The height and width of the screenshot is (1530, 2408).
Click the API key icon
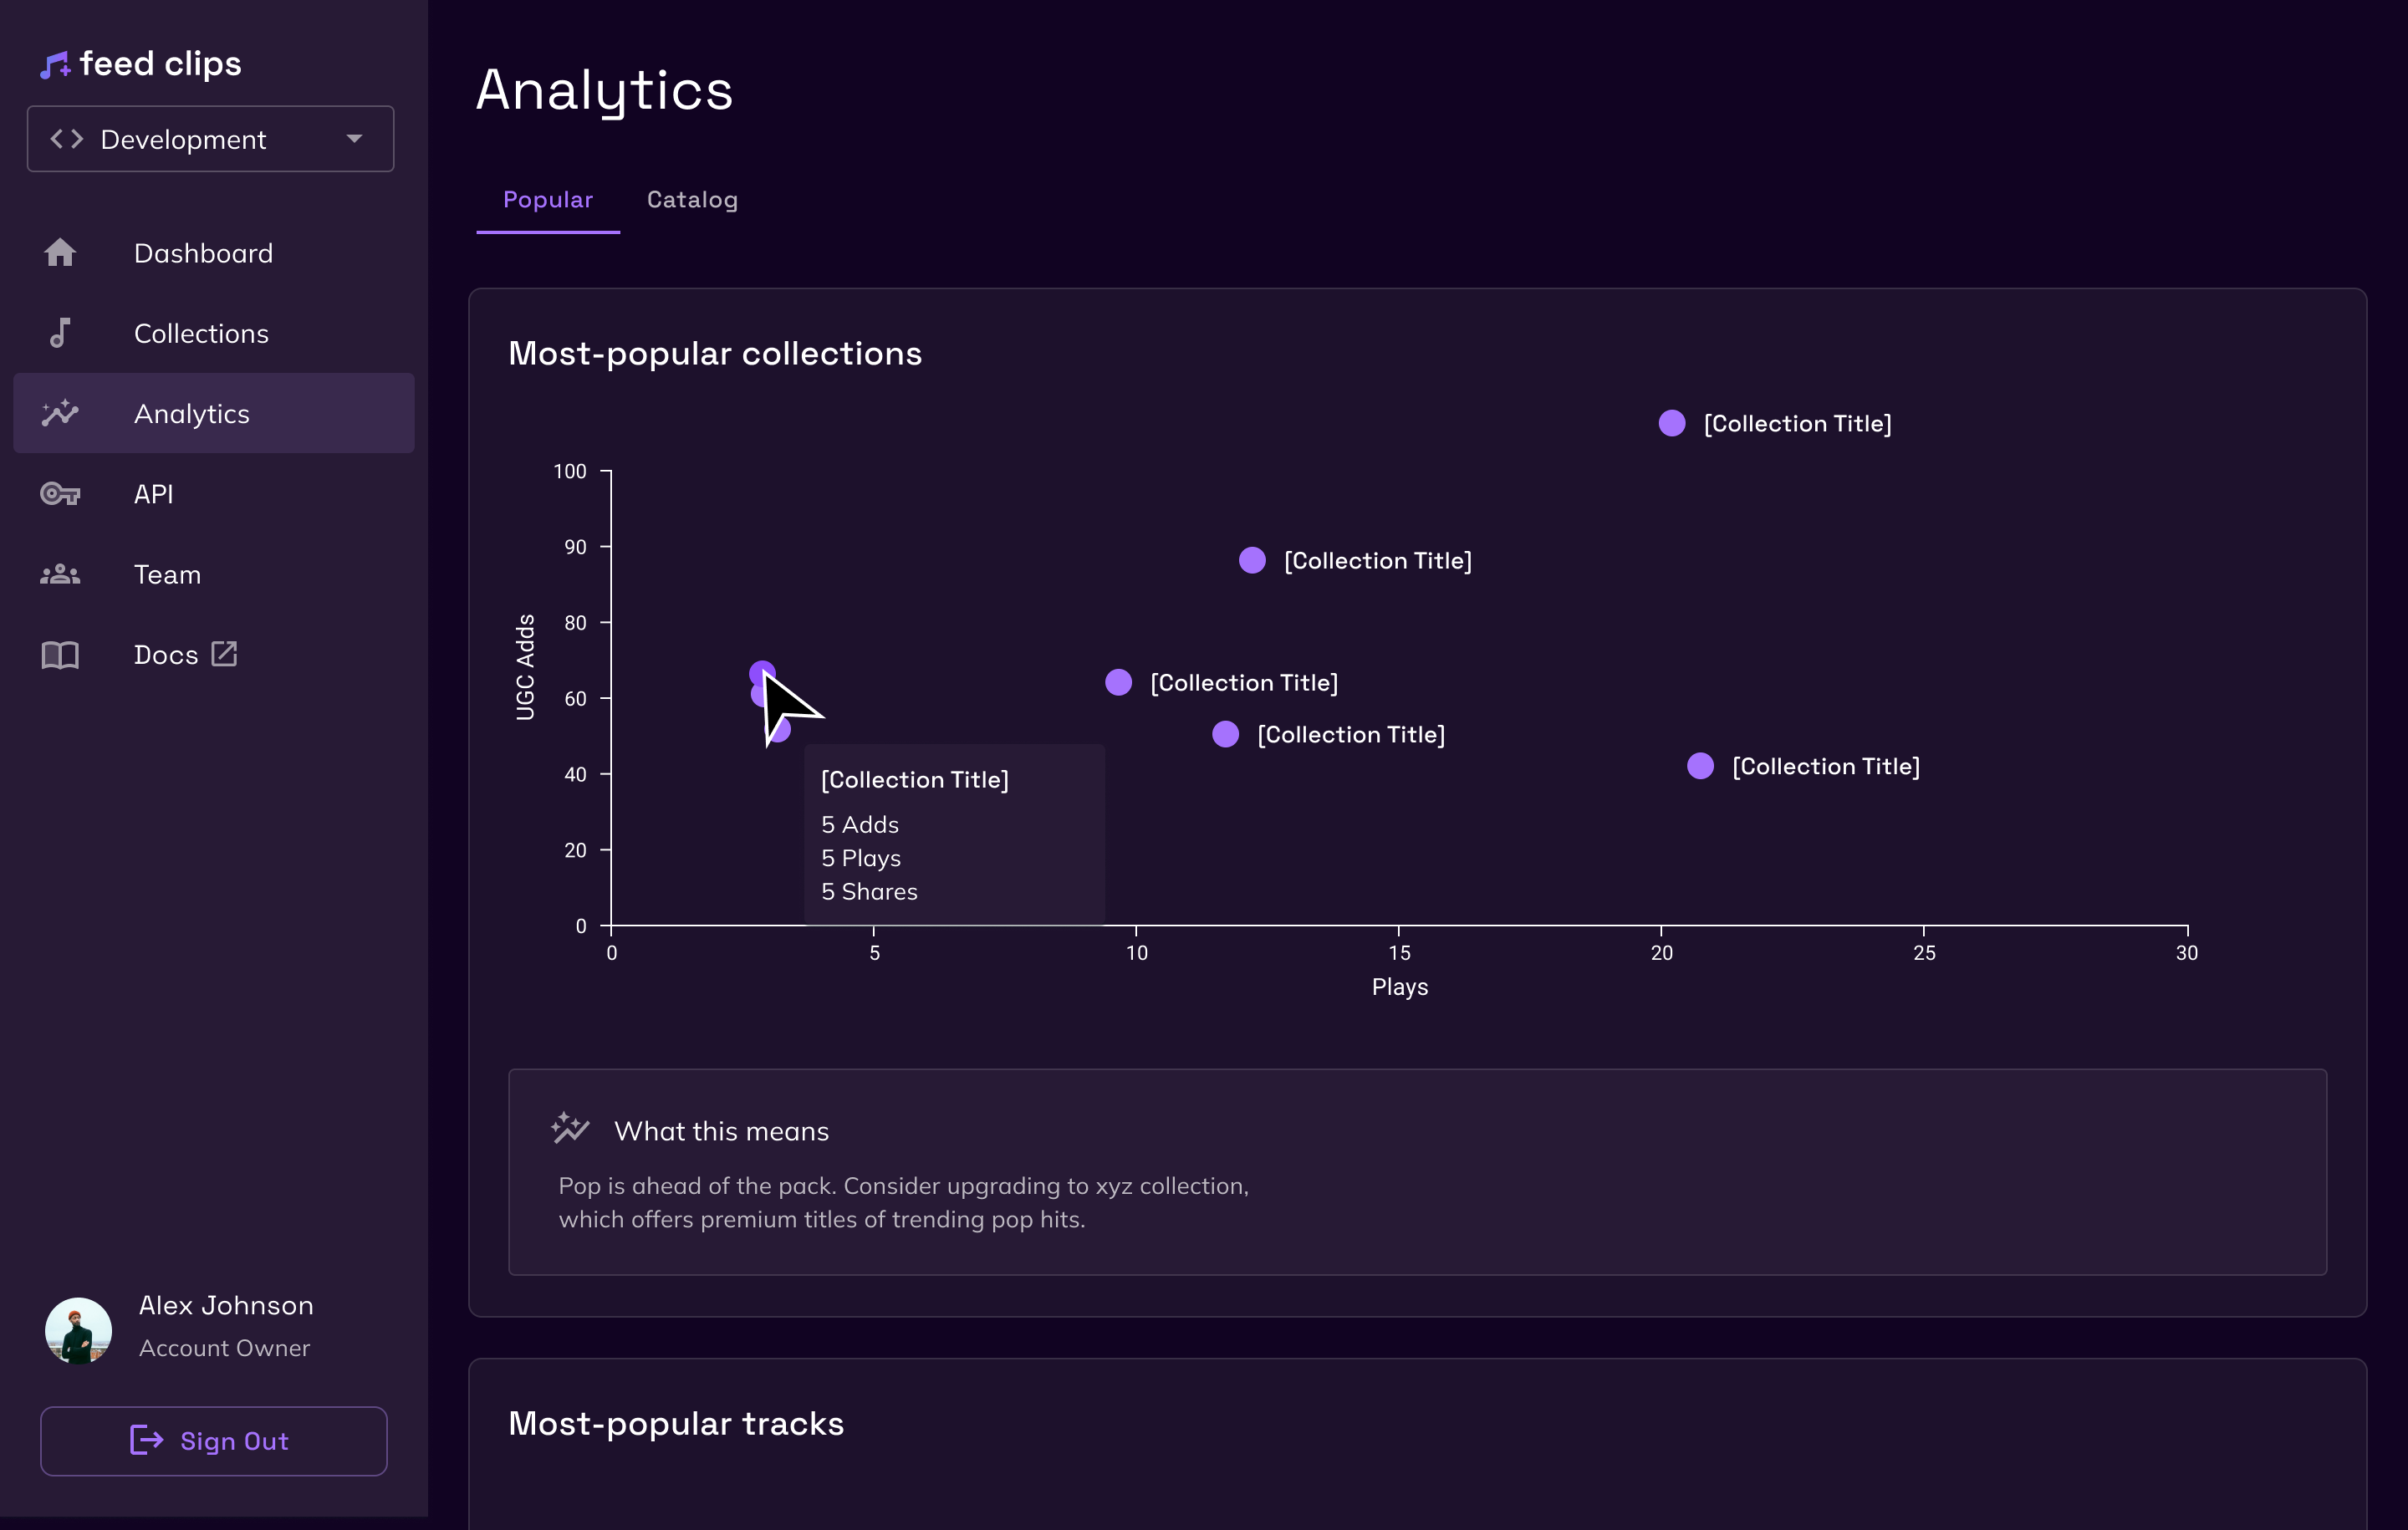coord(60,494)
